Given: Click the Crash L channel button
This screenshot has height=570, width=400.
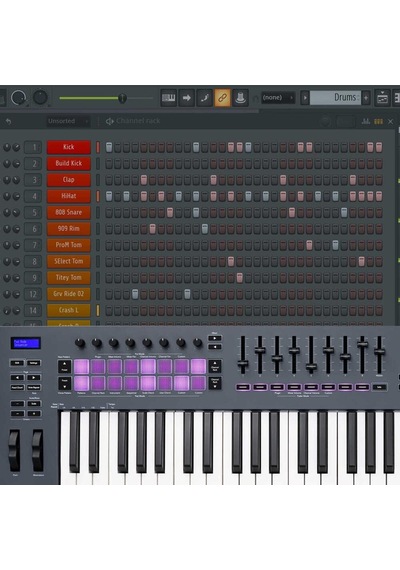Looking at the screenshot, I should click(69, 311).
